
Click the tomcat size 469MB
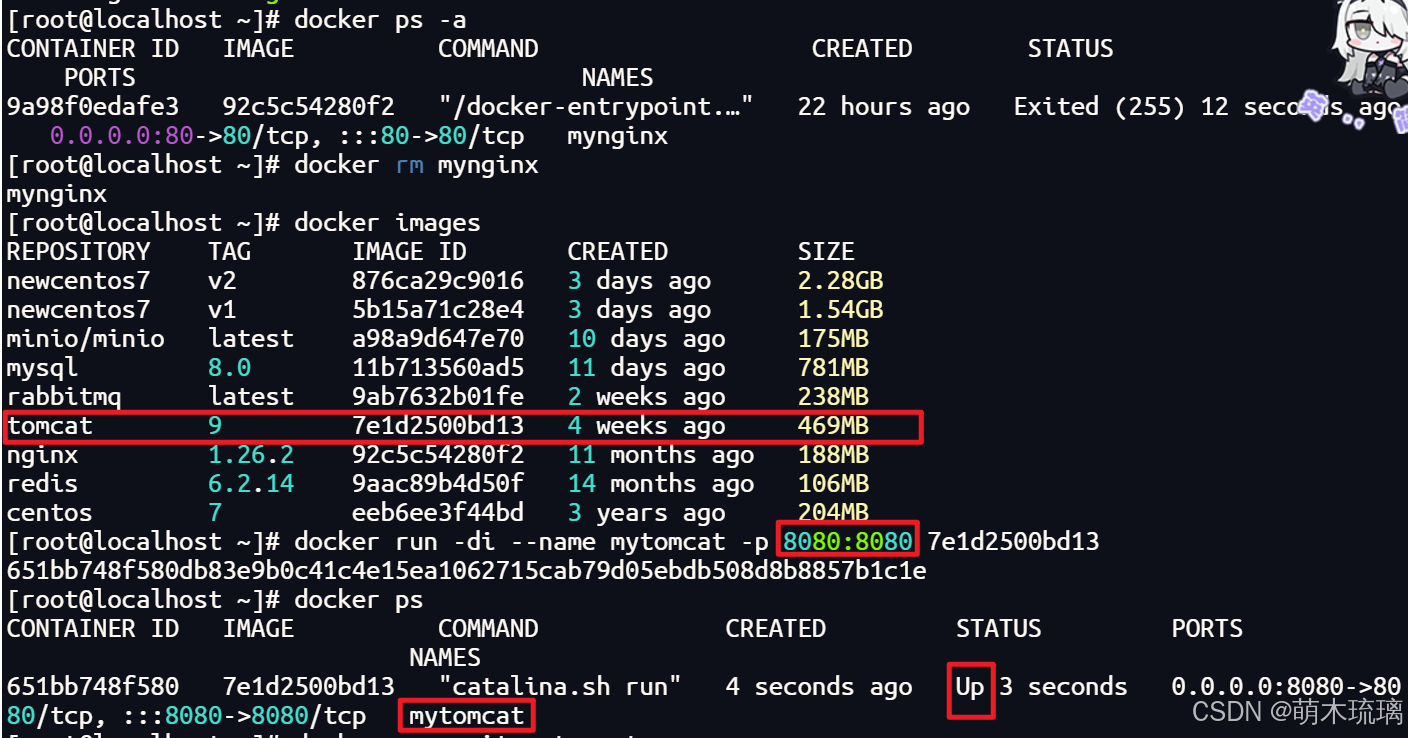(833, 426)
